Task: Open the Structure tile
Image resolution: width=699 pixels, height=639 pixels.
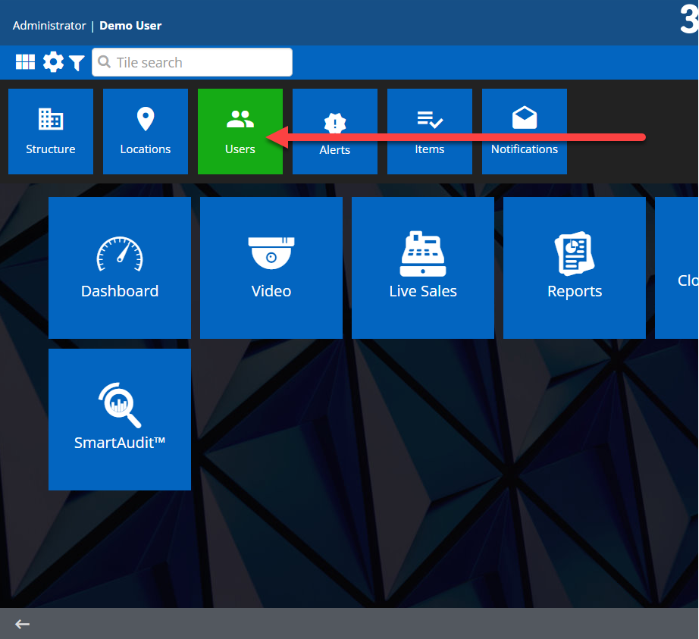Action: [50, 131]
